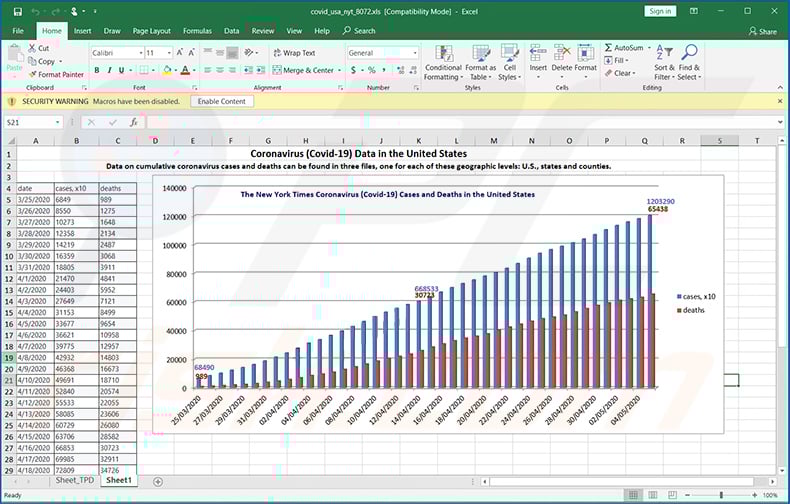Switch to the Page Layout ribbon tab

point(152,31)
